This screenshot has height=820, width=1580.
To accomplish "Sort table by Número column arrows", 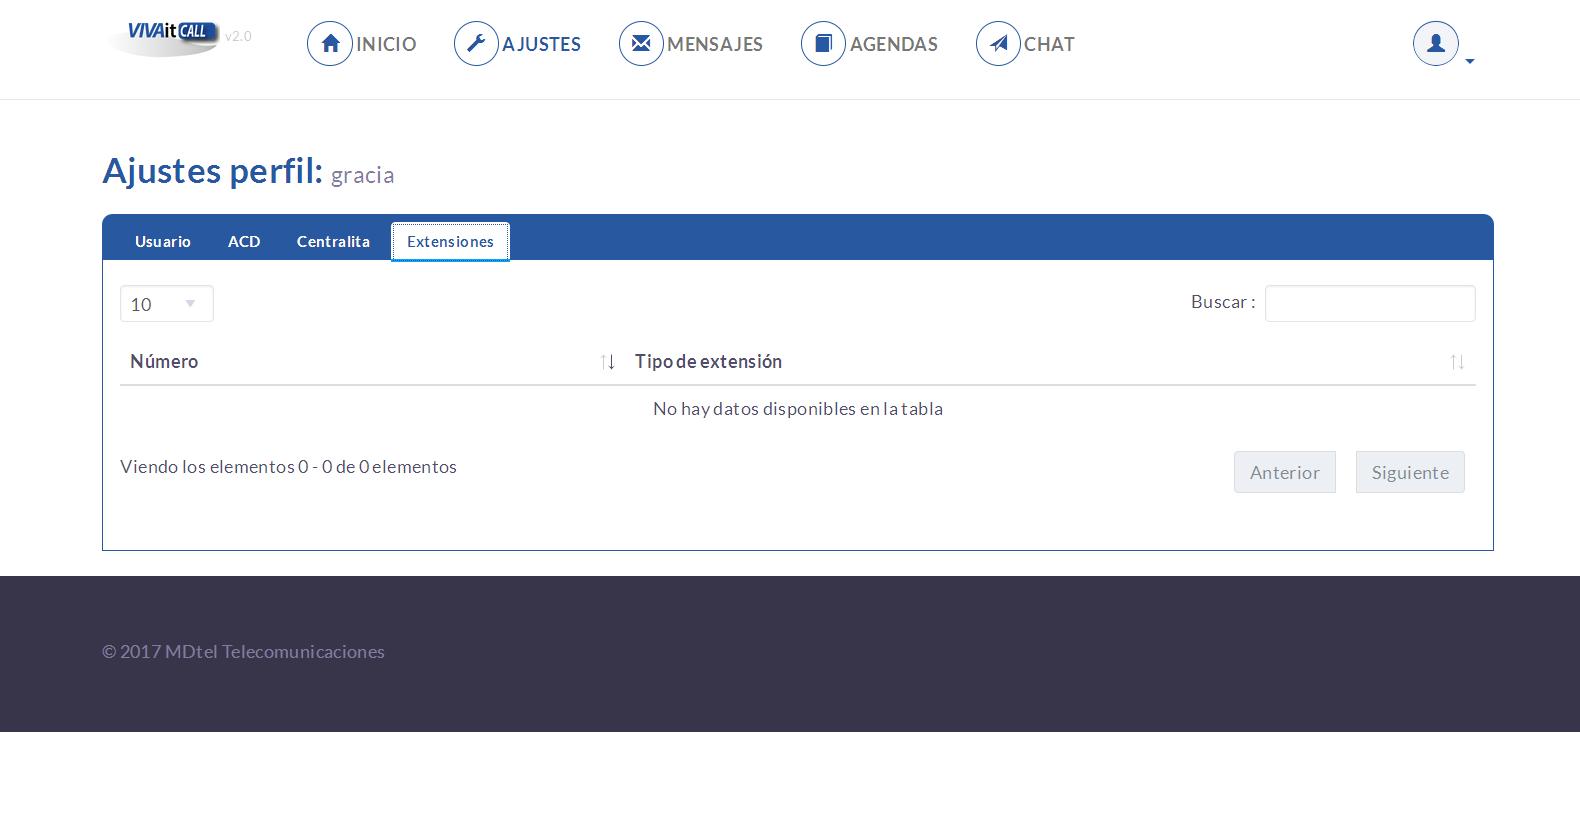I will (x=607, y=362).
